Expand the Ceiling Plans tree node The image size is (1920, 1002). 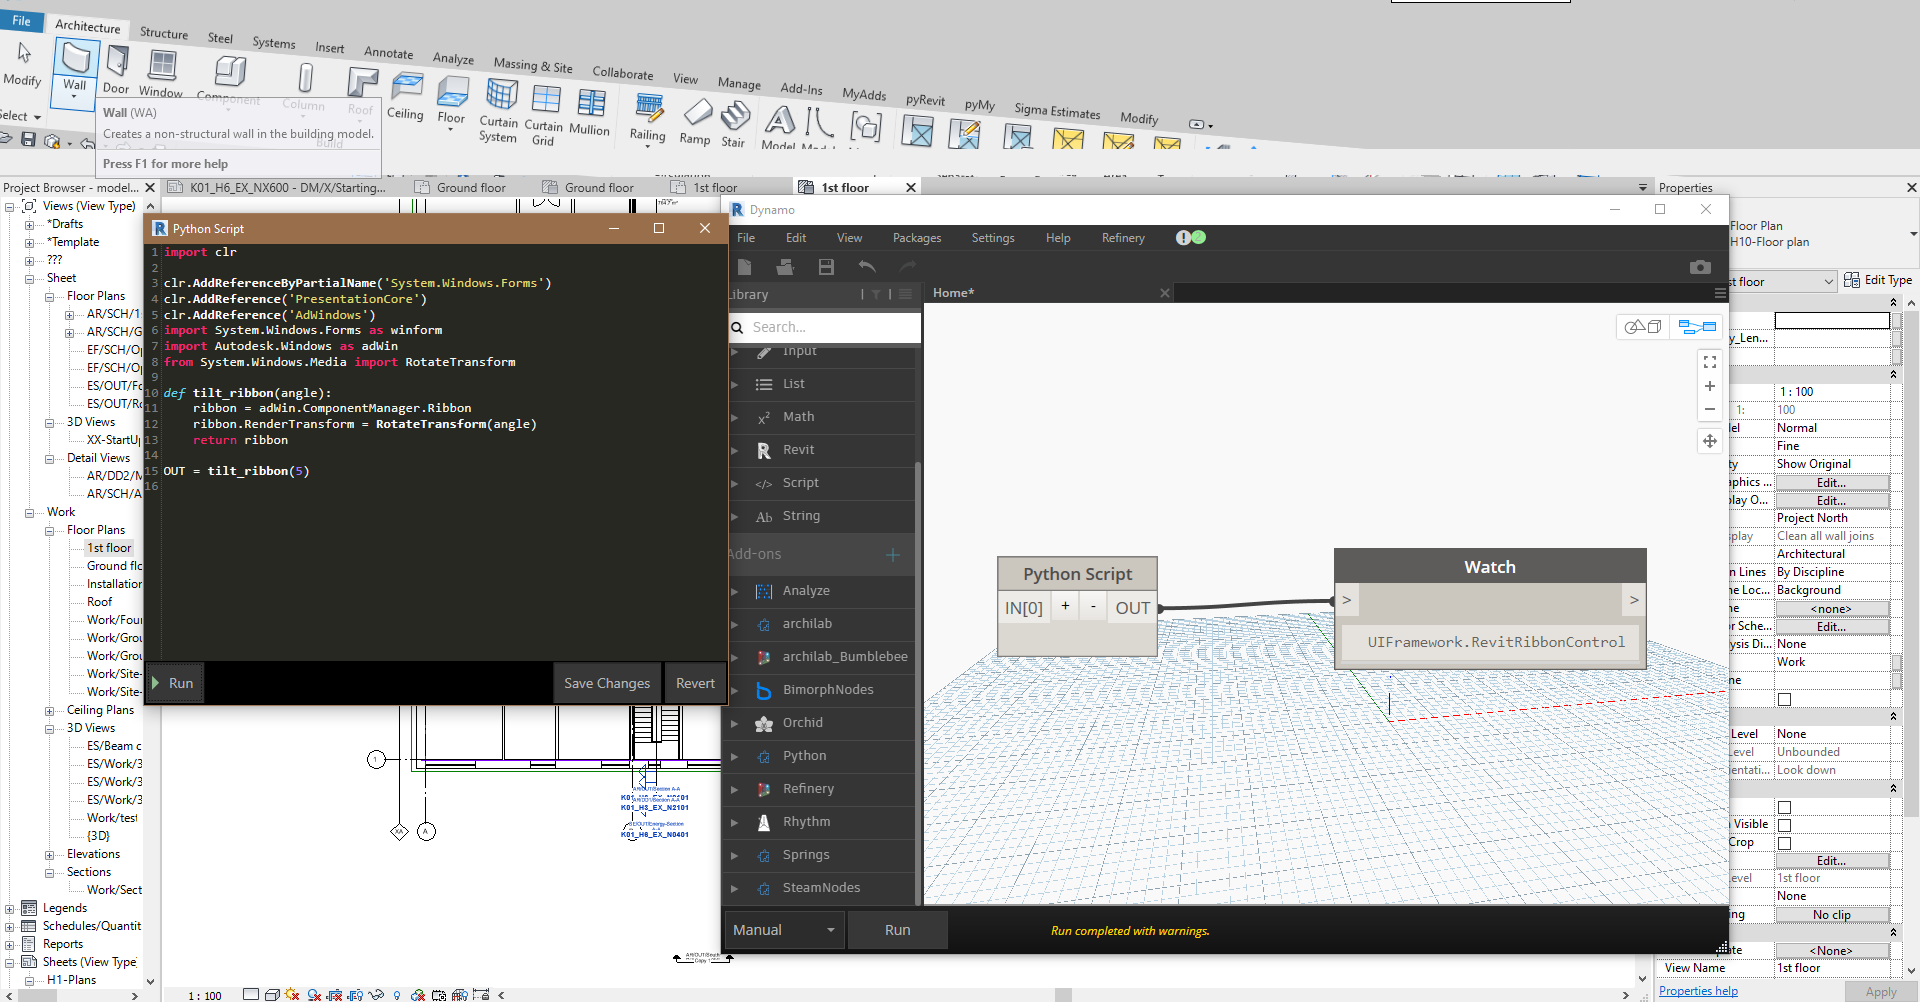[50, 711]
